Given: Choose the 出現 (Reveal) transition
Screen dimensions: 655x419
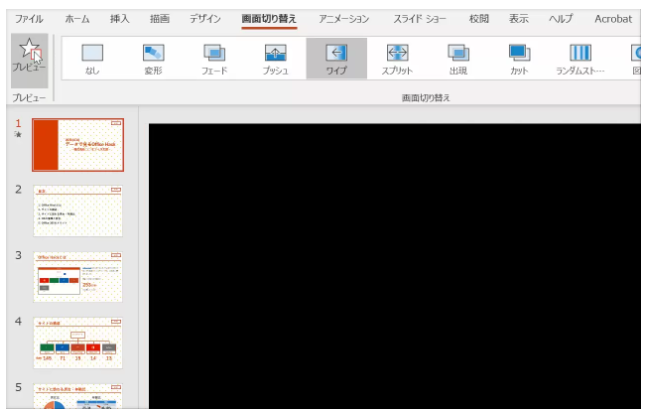Looking at the screenshot, I should click(x=458, y=59).
